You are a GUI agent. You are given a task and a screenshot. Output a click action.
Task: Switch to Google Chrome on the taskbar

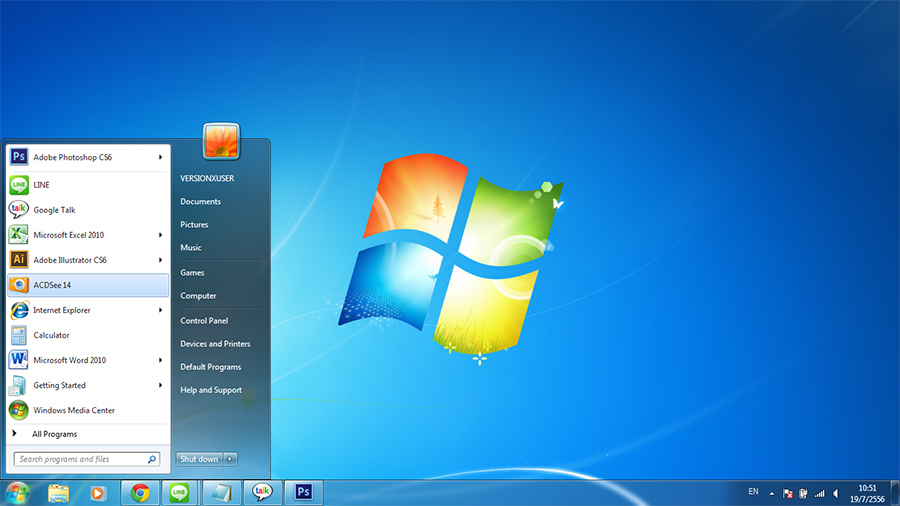click(140, 493)
